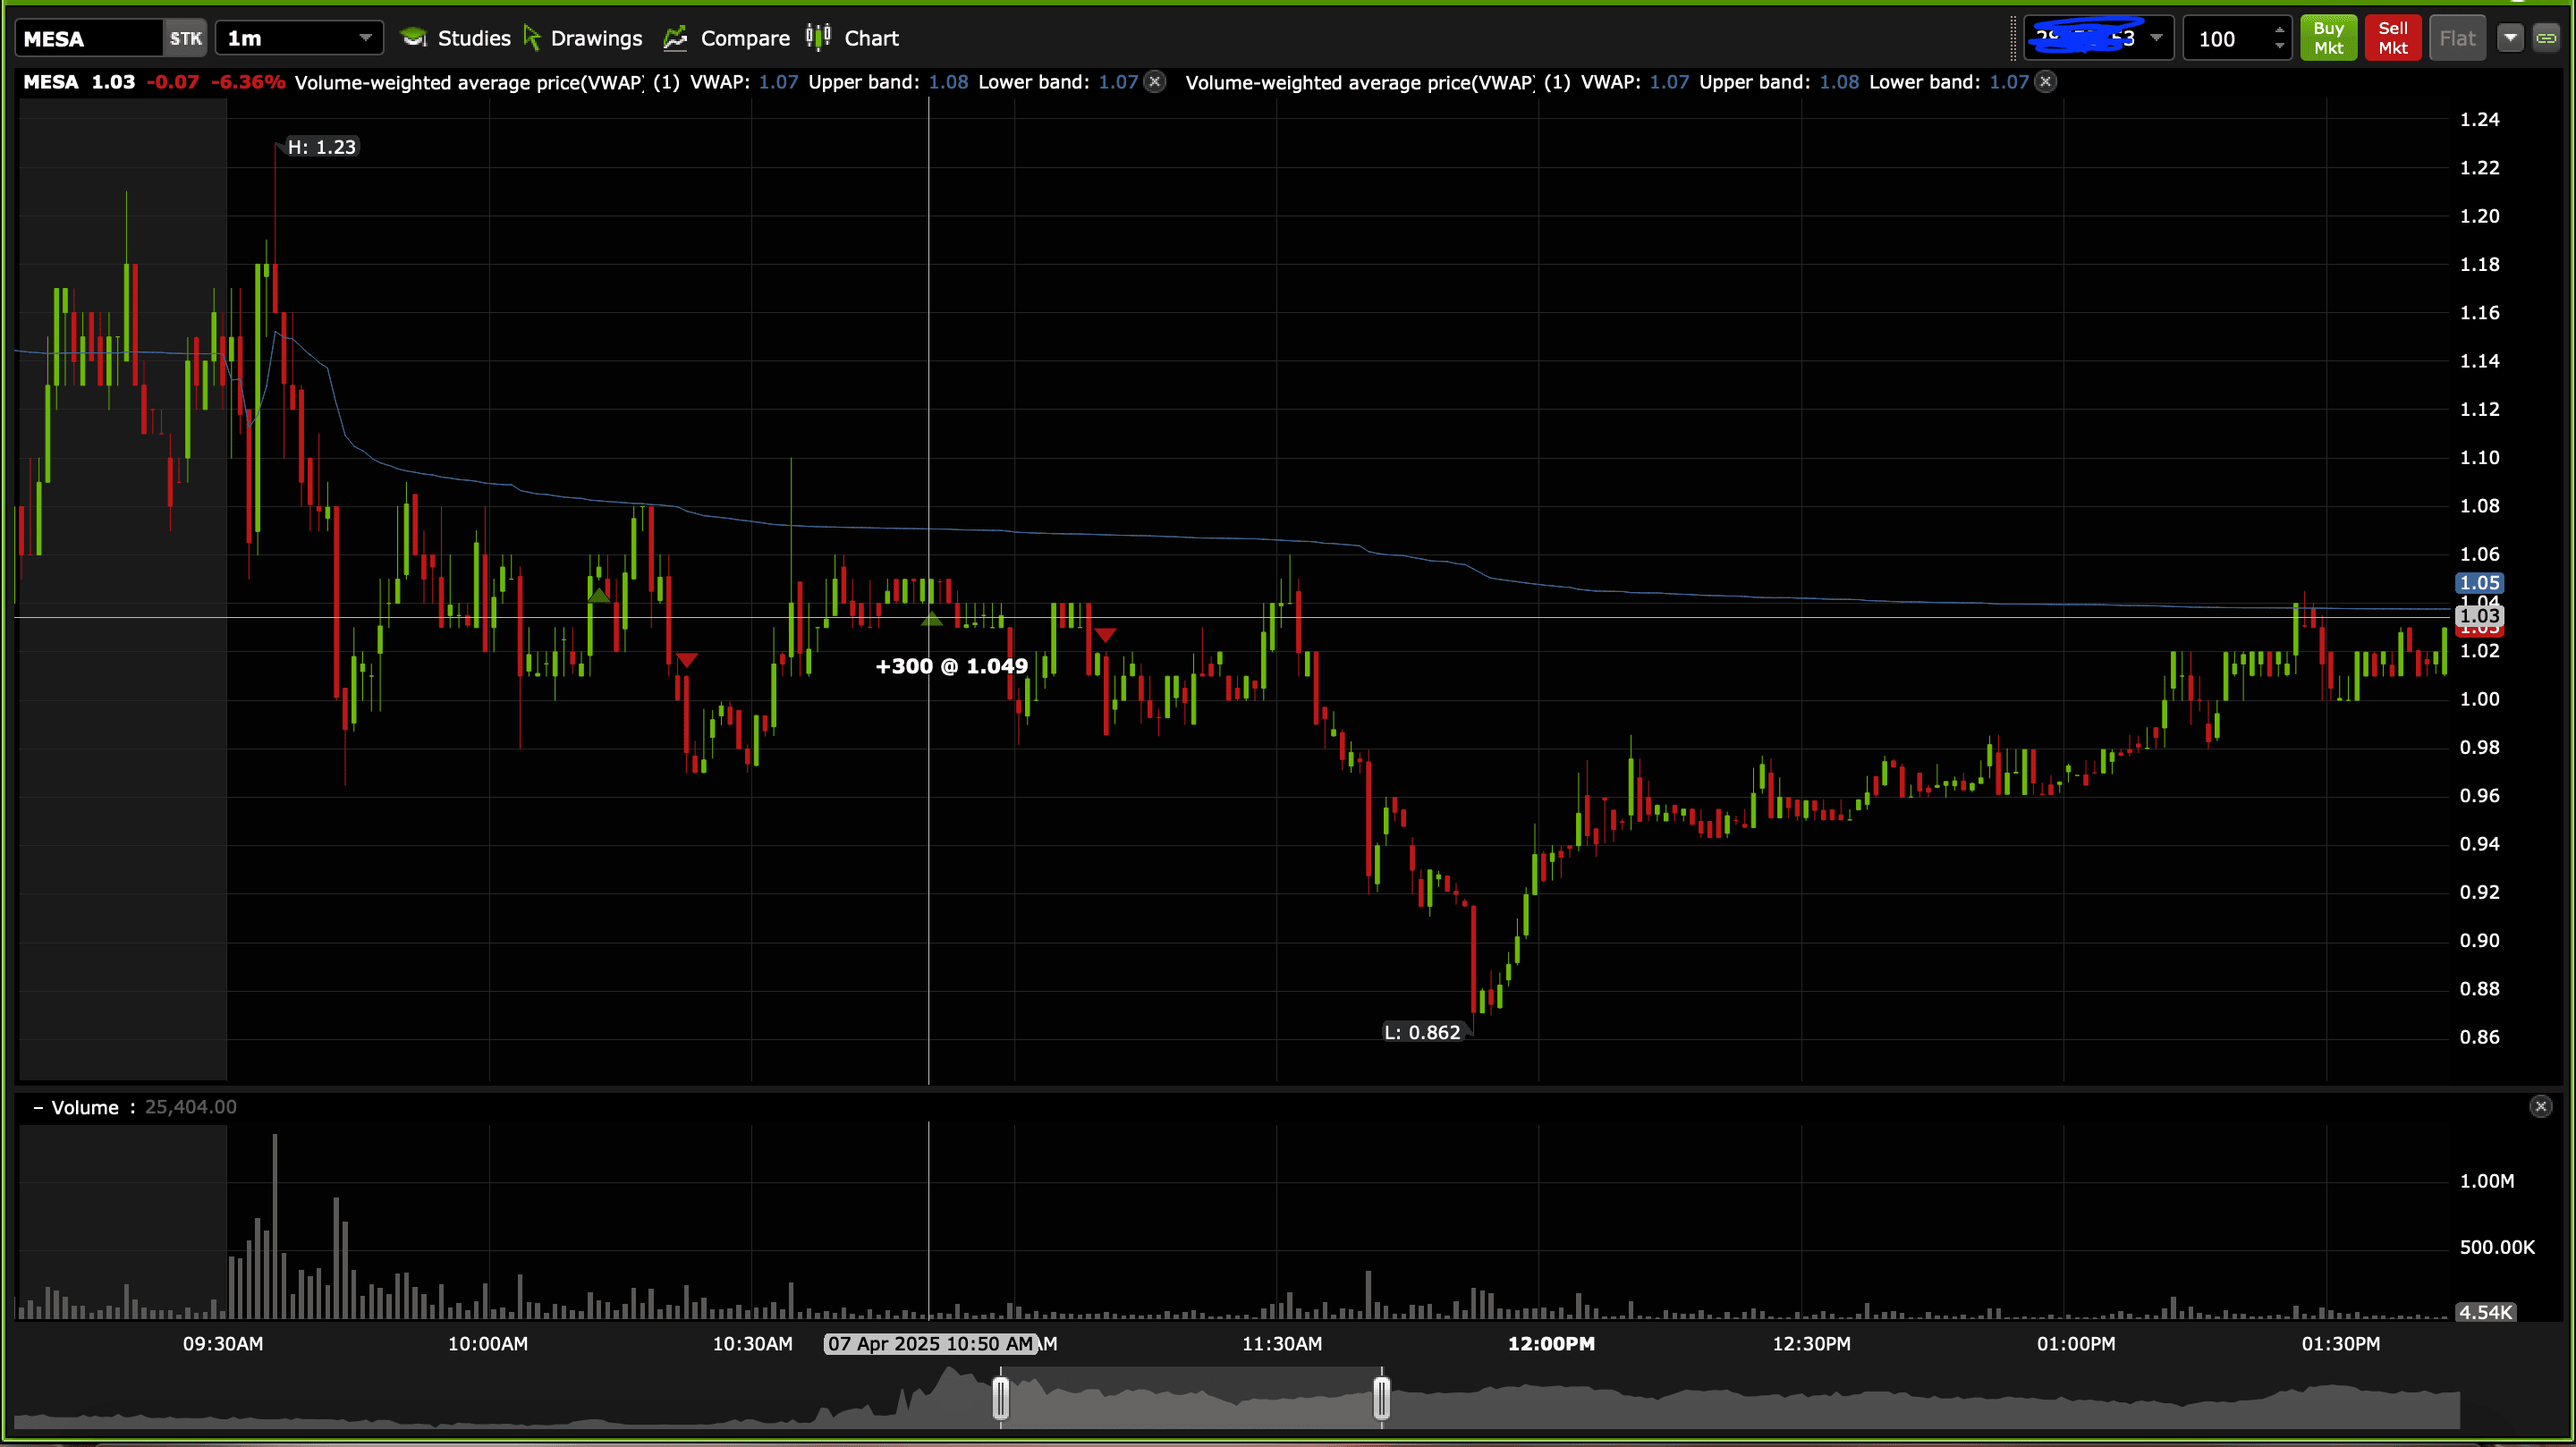This screenshot has width=2576, height=1447.
Task: Remove the first VWAP study
Action: tap(1155, 82)
